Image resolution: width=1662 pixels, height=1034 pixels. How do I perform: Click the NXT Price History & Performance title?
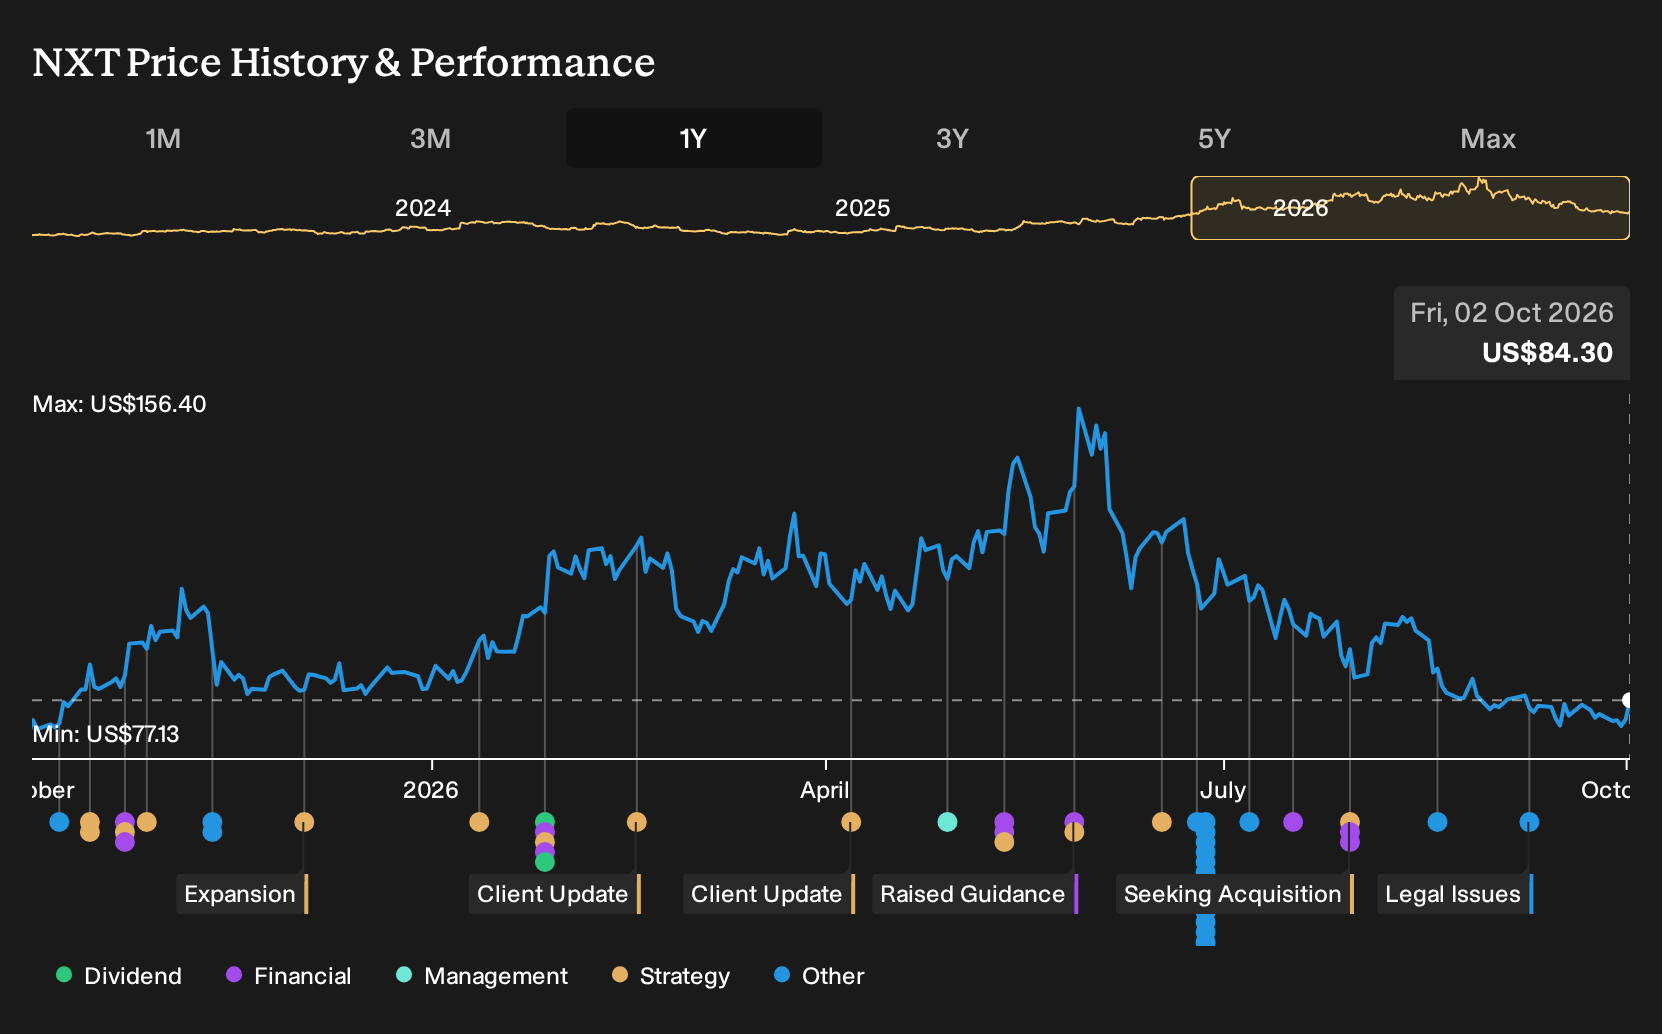point(344,62)
